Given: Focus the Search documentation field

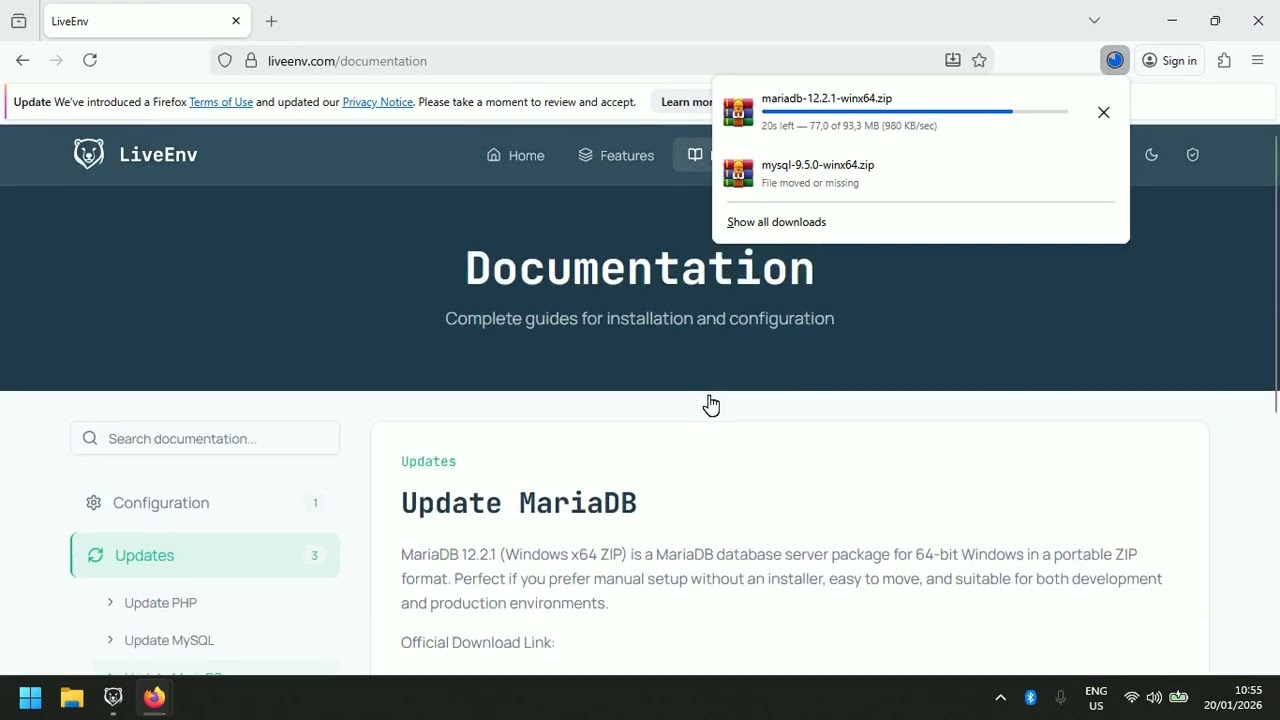Looking at the screenshot, I should pyautogui.click(x=205, y=438).
